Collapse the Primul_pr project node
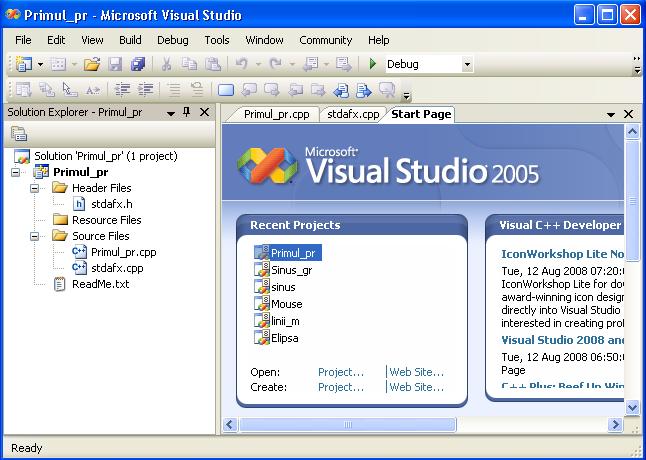This screenshot has height=460, width=646. pyautogui.click(x=16, y=172)
